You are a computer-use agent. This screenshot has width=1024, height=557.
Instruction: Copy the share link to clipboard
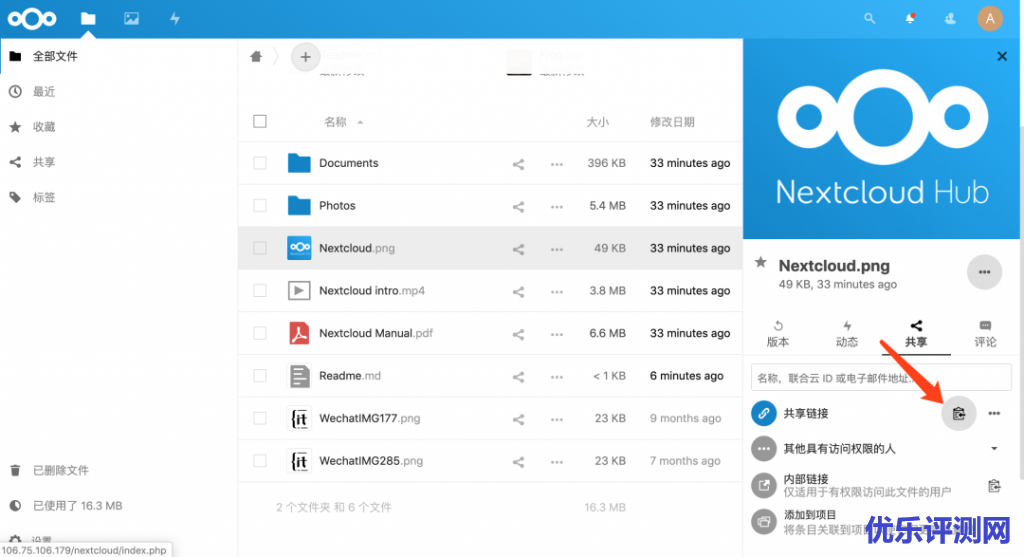click(958, 413)
